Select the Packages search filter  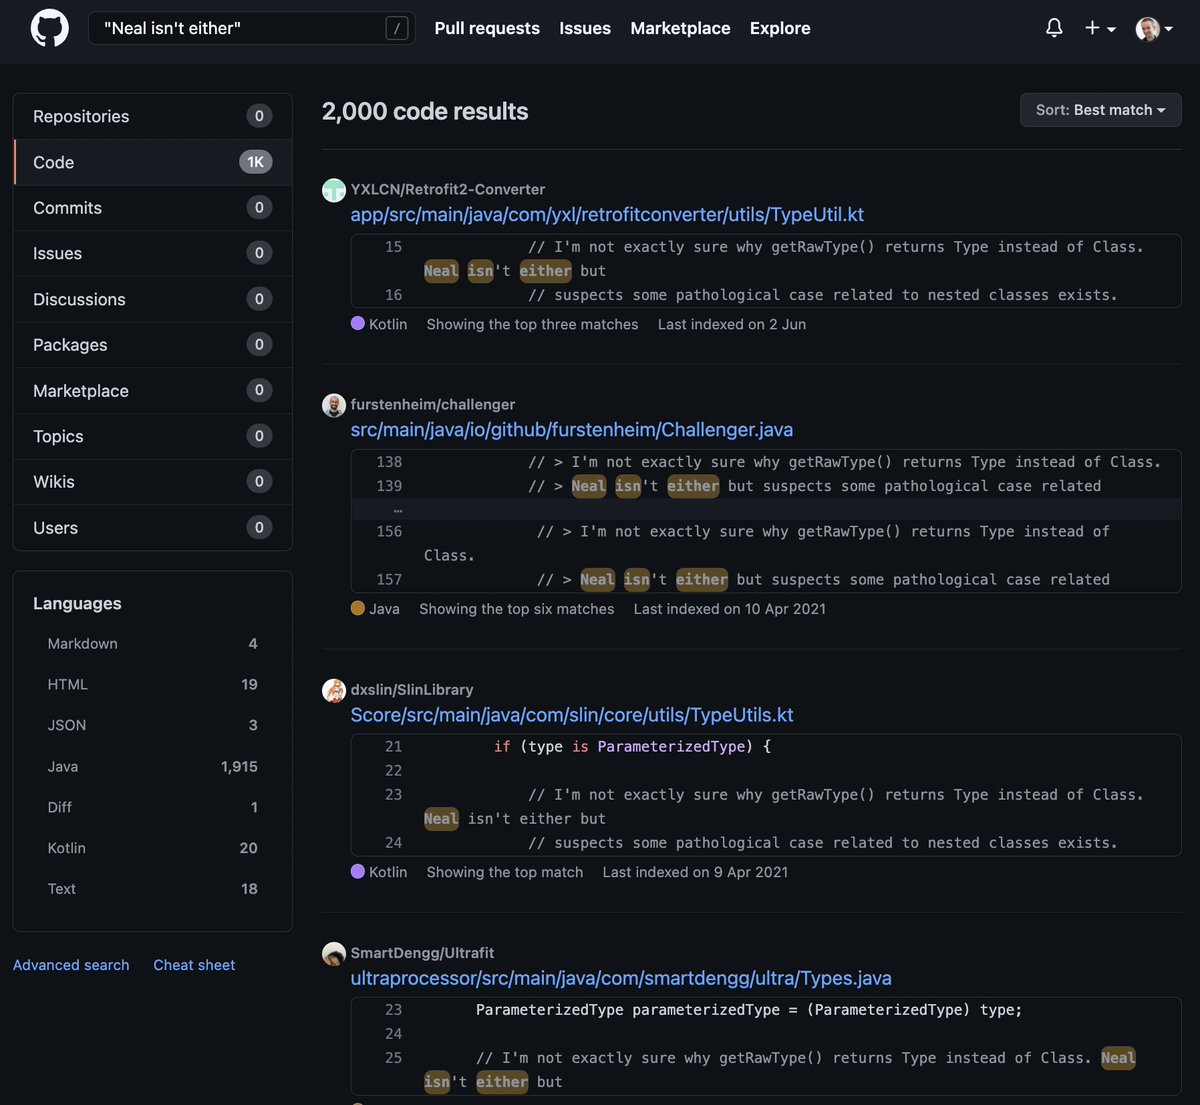pos(152,345)
